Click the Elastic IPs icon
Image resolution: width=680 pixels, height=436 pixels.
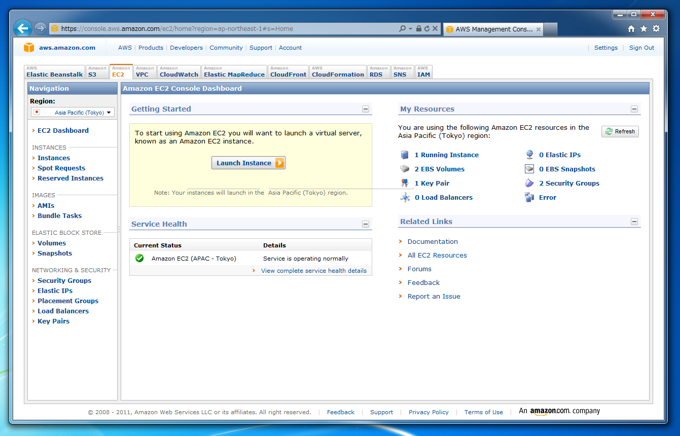pos(530,155)
